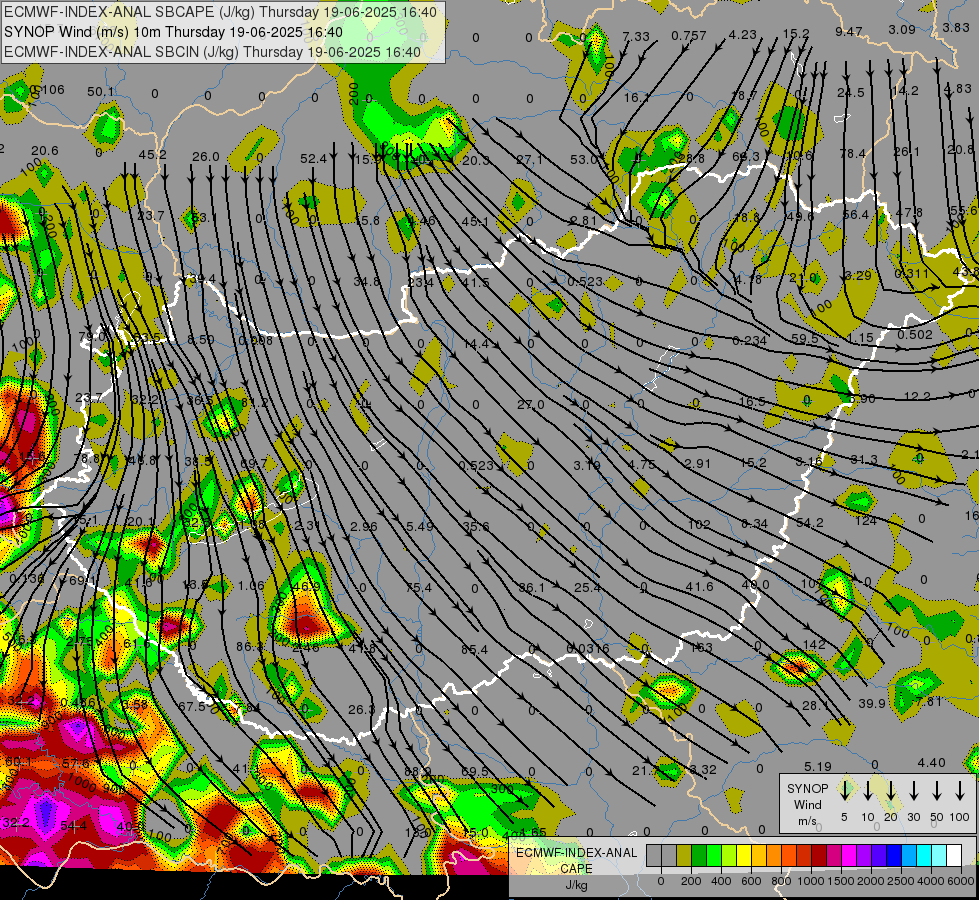Select the yellow CAPE legend swatch
The height and width of the screenshot is (900, 979).
[x=744, y=856]
